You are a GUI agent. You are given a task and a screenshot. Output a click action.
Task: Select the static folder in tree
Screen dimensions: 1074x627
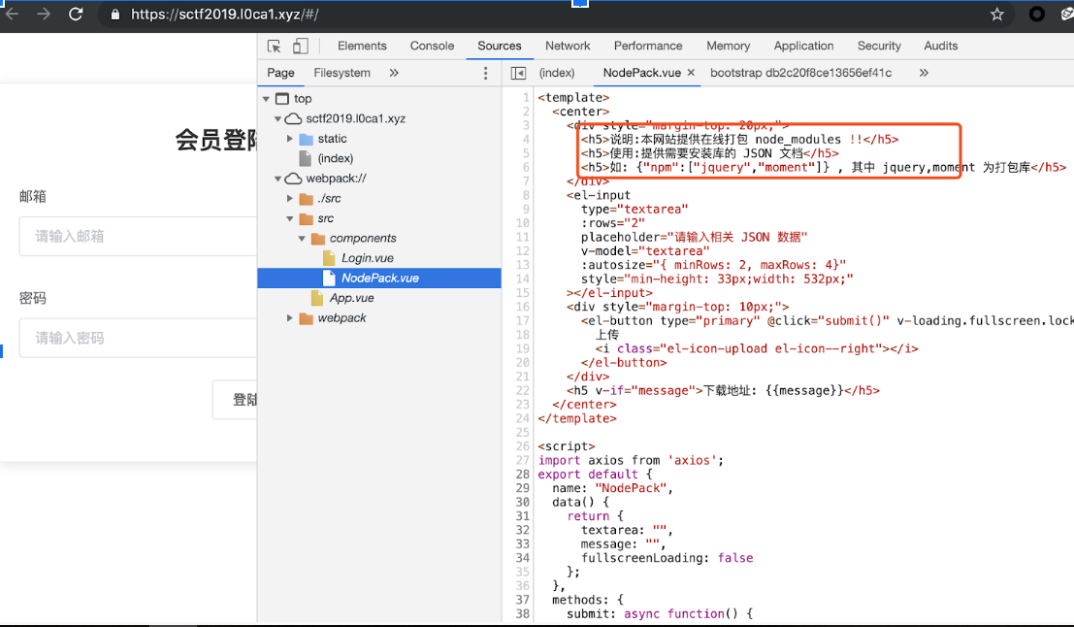pos(332,138)
